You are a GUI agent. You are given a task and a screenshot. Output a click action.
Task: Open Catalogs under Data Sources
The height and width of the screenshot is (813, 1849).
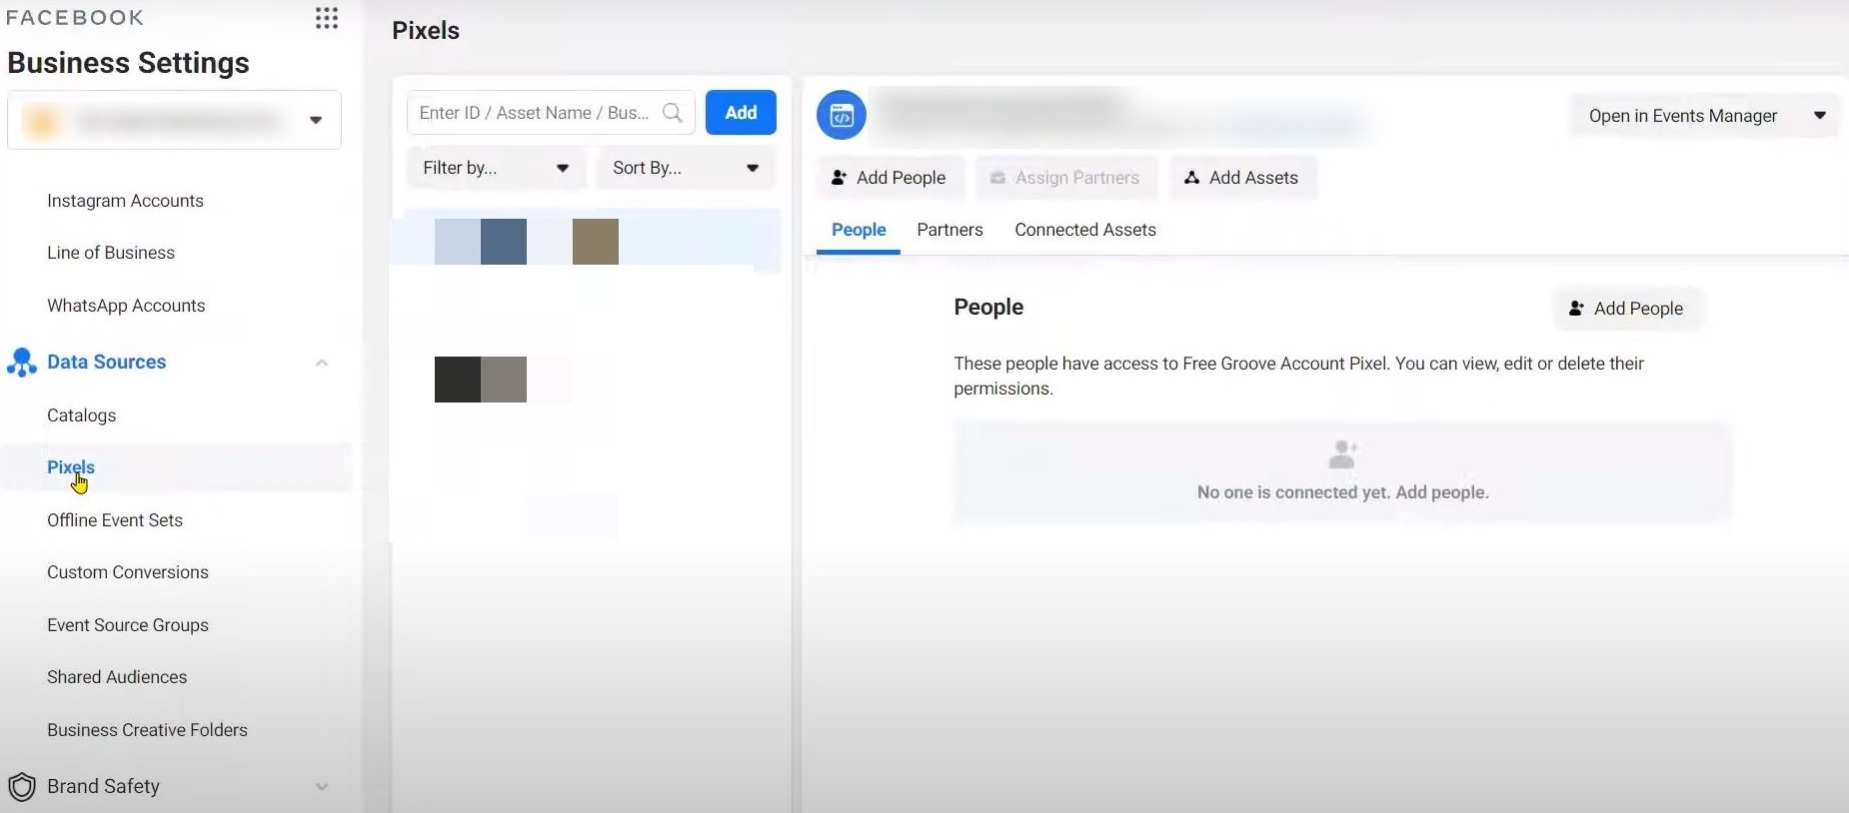coord(82,416)
